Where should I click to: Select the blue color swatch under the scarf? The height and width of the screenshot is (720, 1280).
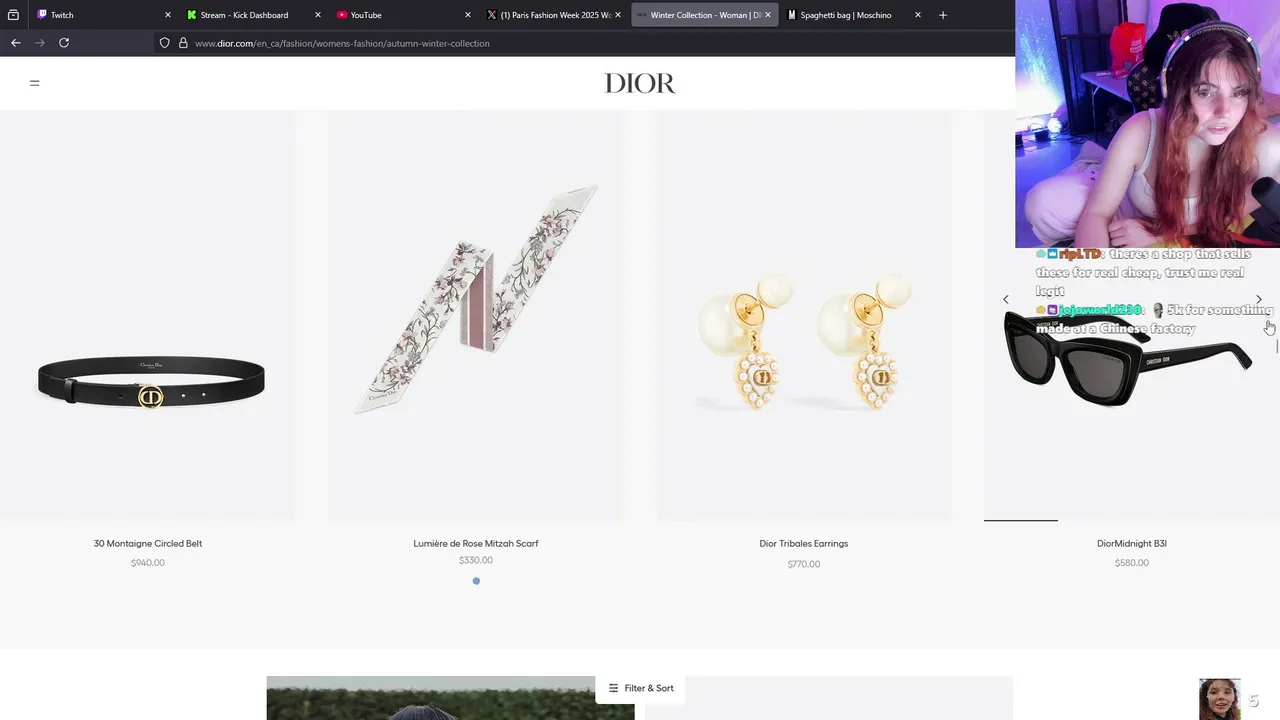click(x=476, y=581)
